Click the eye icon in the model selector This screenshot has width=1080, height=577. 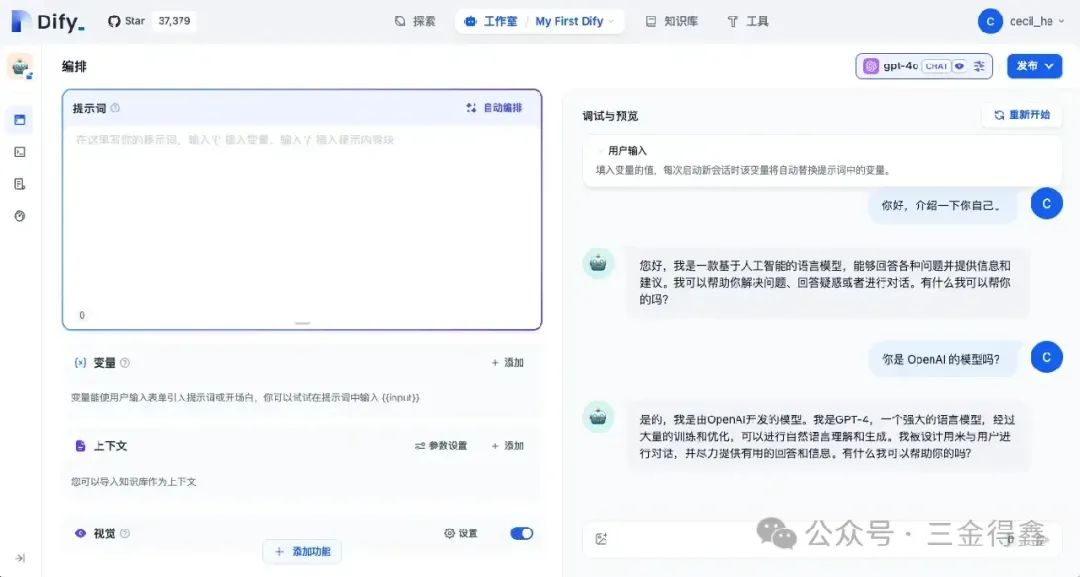pyautogui.click(x=959, y=66)
